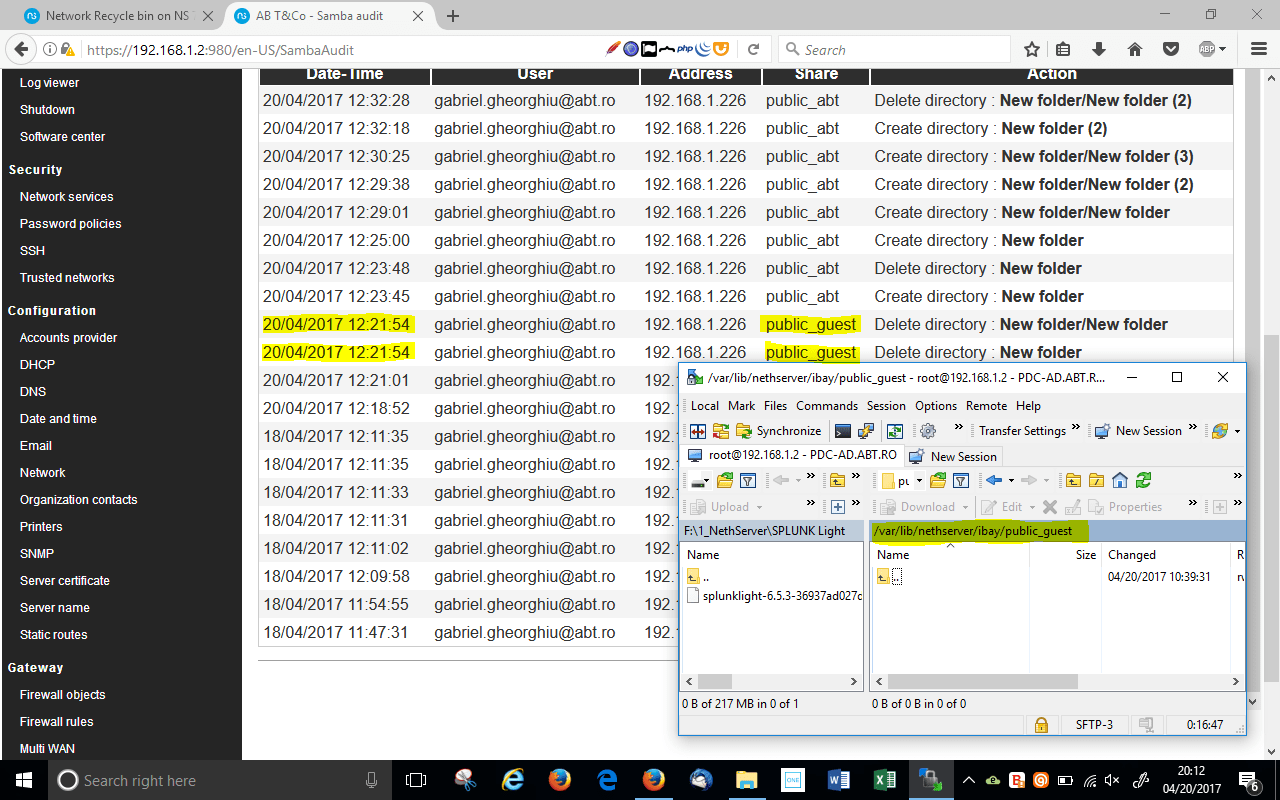Open the filter funnel icon on remote panel
The height and width of the screenshot is (800, 1280).
click(959, 480)
